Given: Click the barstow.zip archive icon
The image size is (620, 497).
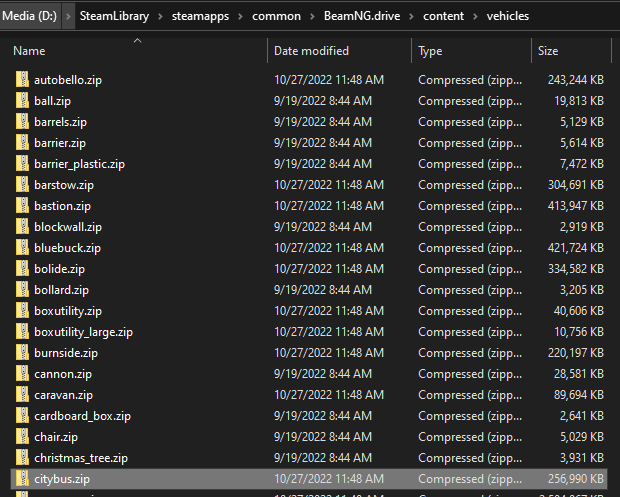Looking at the screenshot, I should 23,184.
